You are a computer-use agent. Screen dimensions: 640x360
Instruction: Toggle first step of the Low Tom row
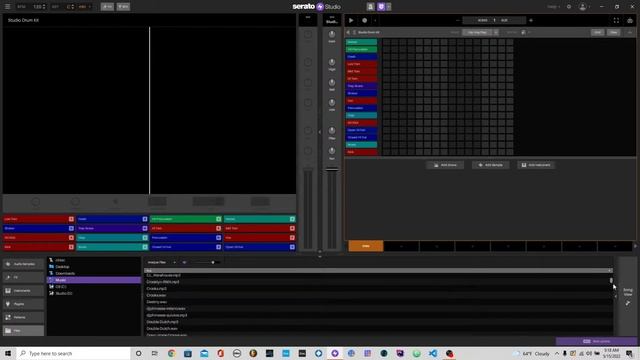(x=387, y=64)
